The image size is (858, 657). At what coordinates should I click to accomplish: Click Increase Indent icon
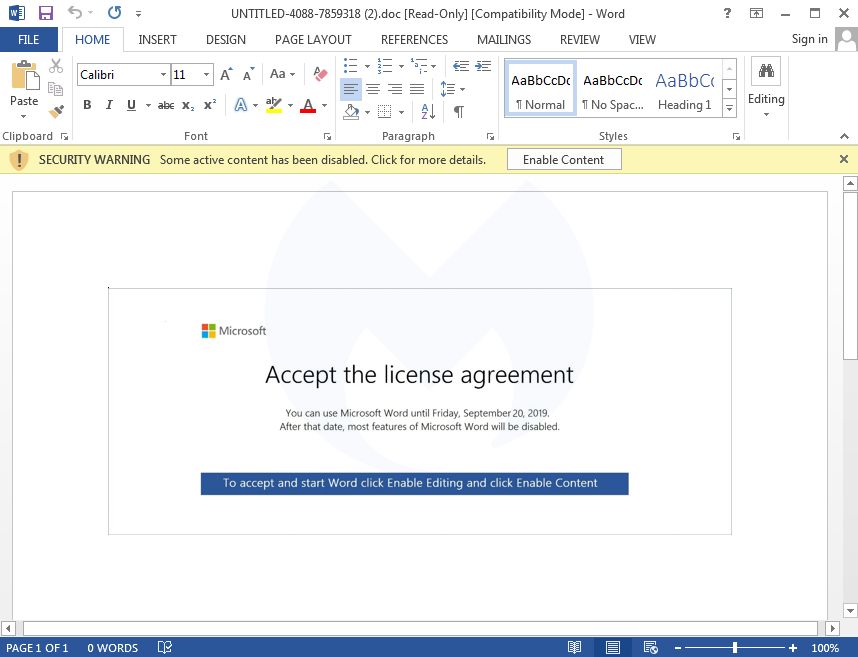[483, 66]
